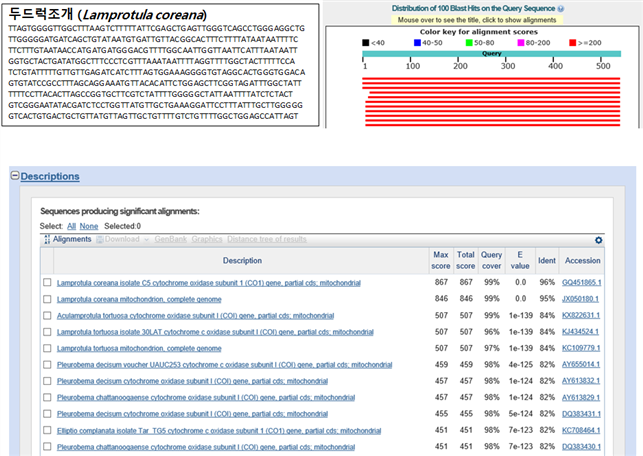Open the Graphics toolbar link

click(207, 239)
